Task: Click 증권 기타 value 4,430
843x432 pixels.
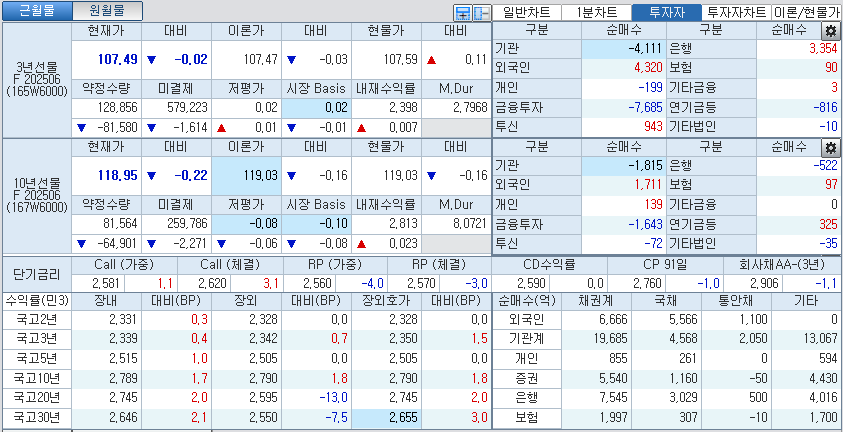Action: [823, 378]
